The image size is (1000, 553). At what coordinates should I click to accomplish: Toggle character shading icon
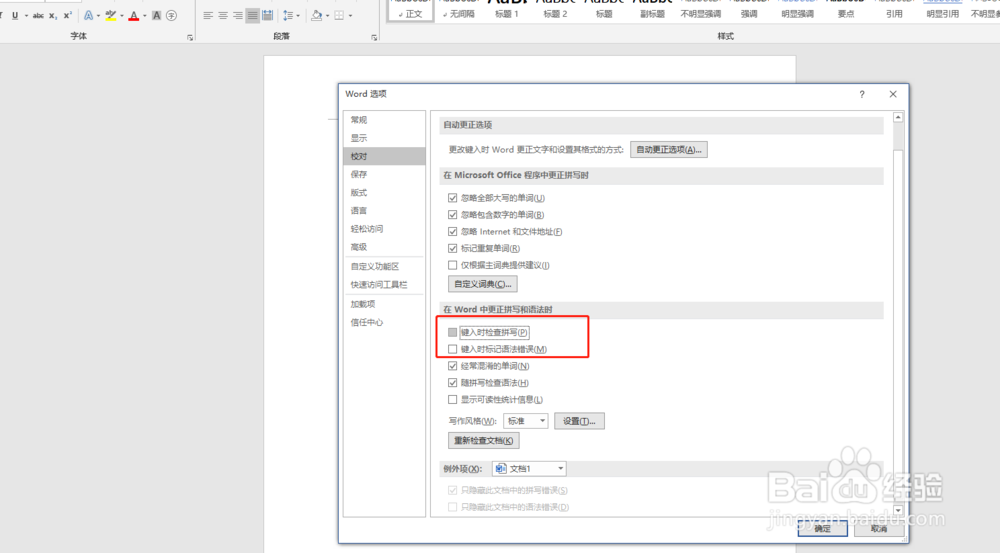point(156,15)
